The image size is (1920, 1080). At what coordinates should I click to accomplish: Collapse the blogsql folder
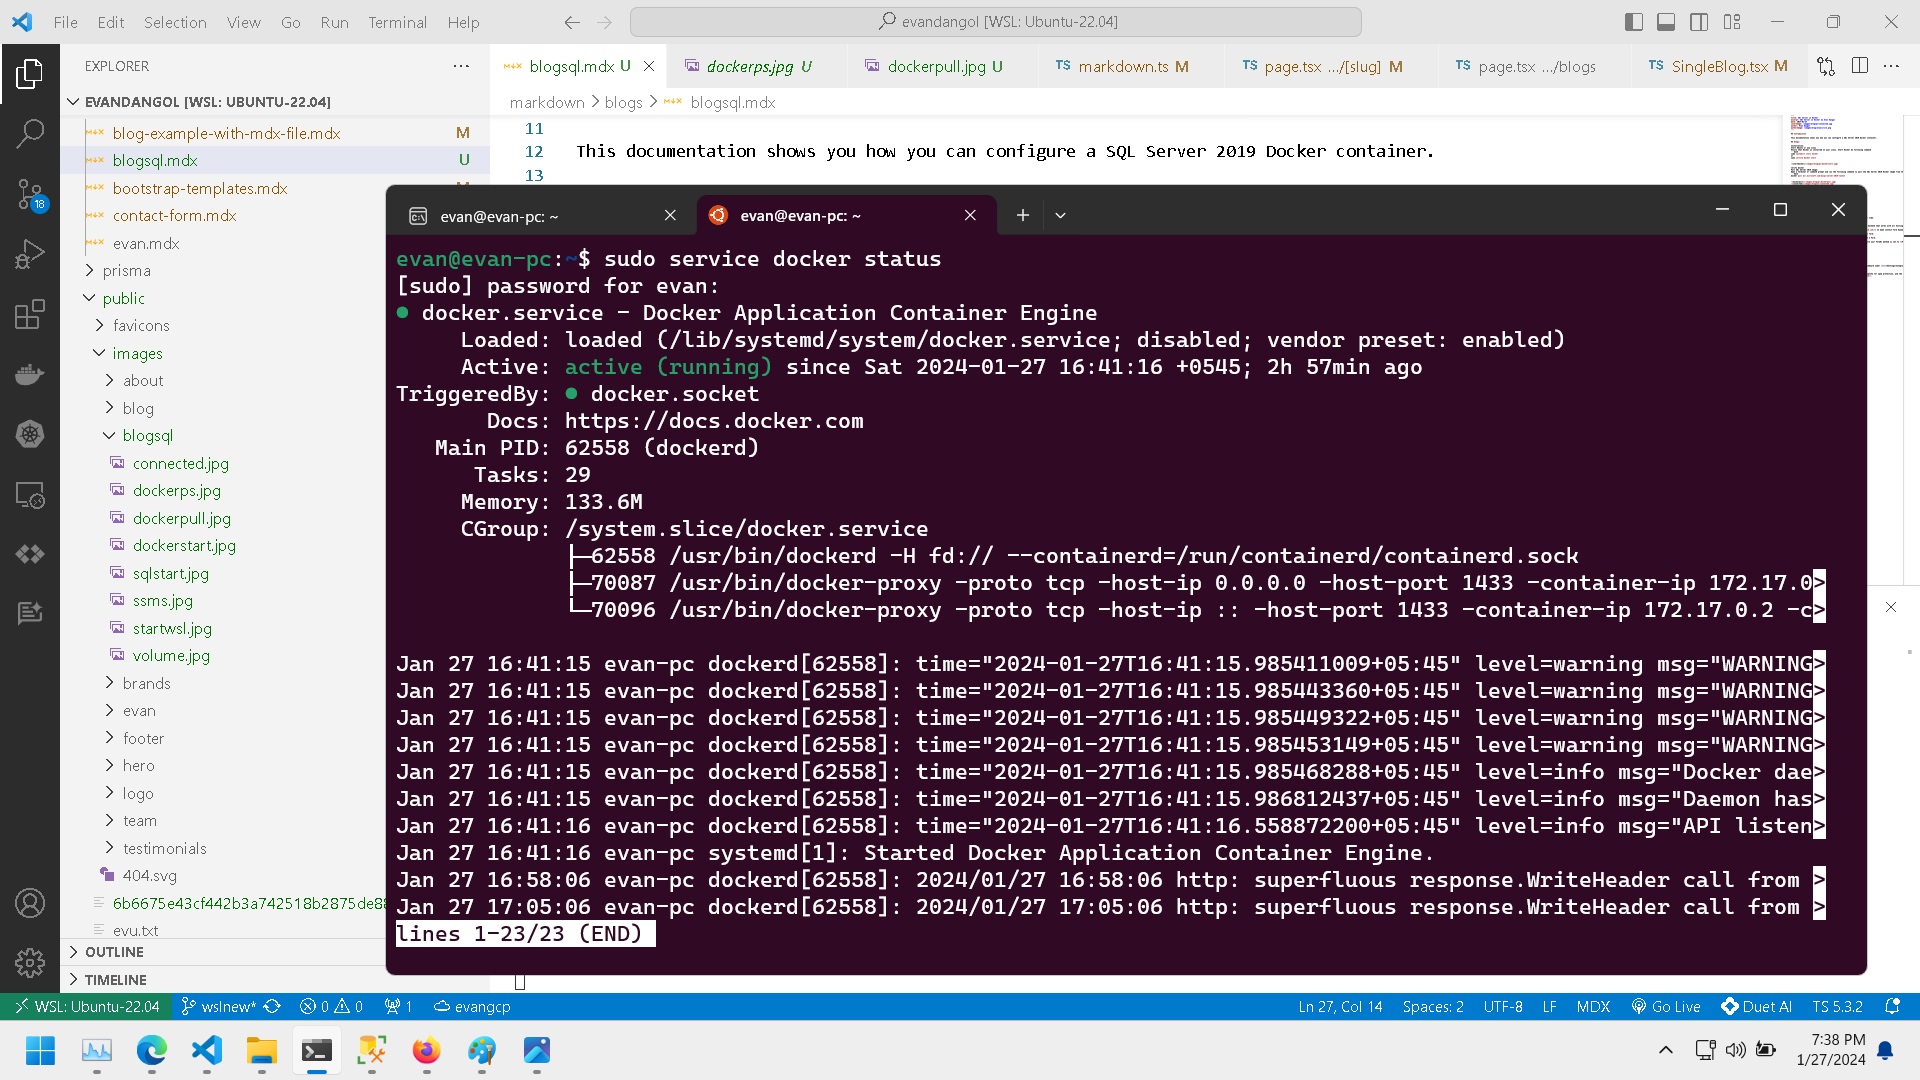(147, 436)
